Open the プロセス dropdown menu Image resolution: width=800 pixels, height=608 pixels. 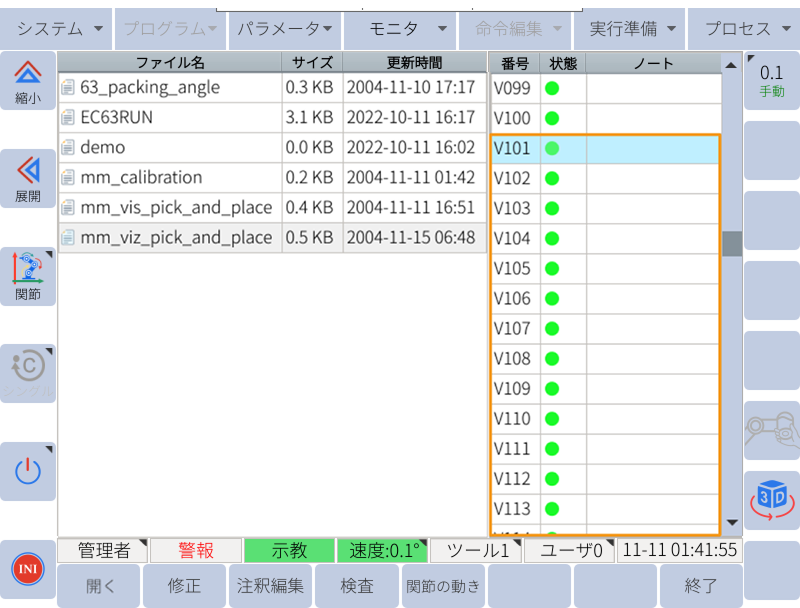pyautogui.click(x=744, y=29)
